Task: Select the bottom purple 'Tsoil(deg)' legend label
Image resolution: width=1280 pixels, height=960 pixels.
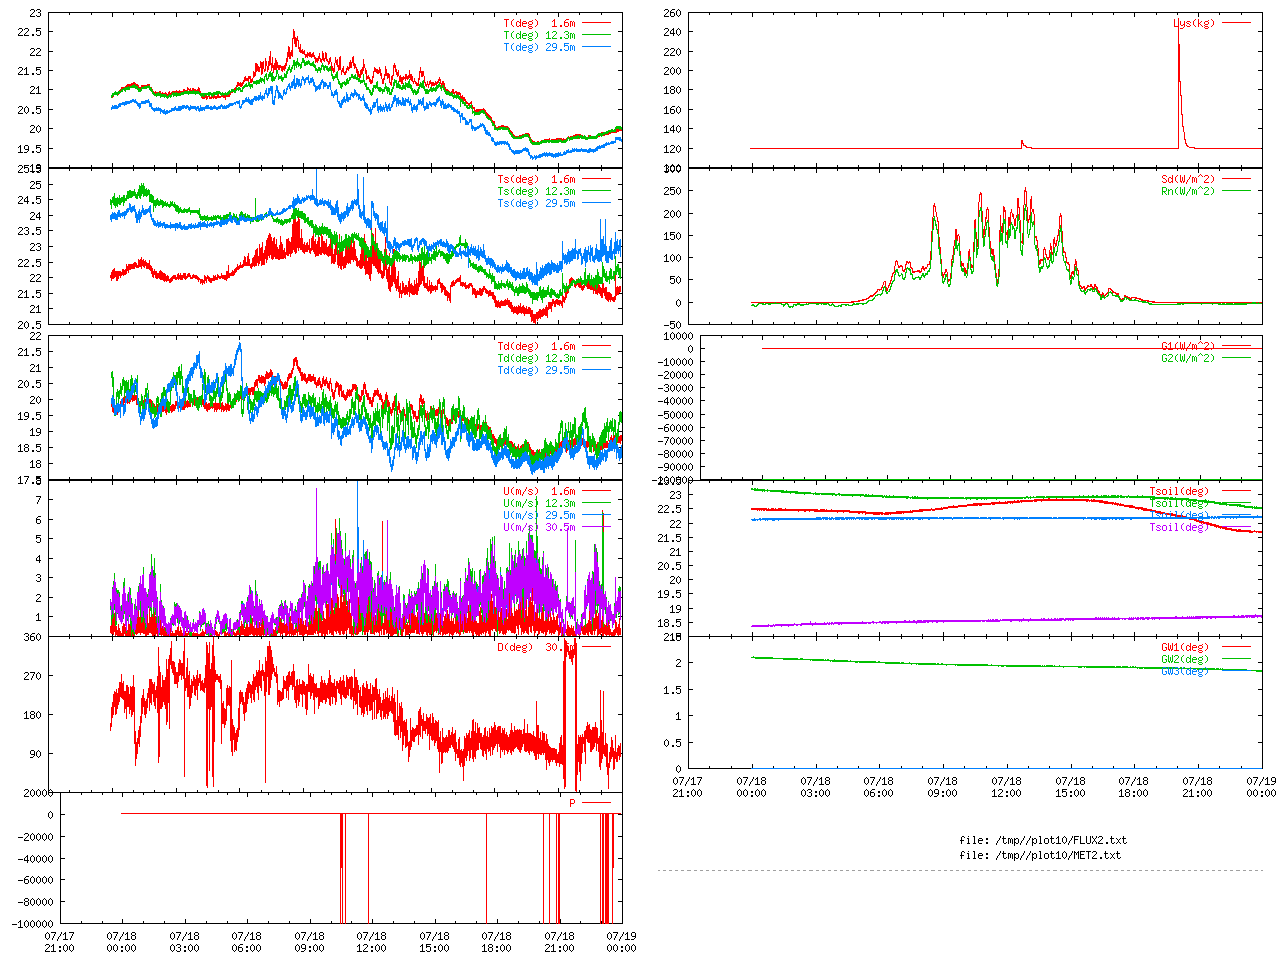Action: pos(1179,527)
